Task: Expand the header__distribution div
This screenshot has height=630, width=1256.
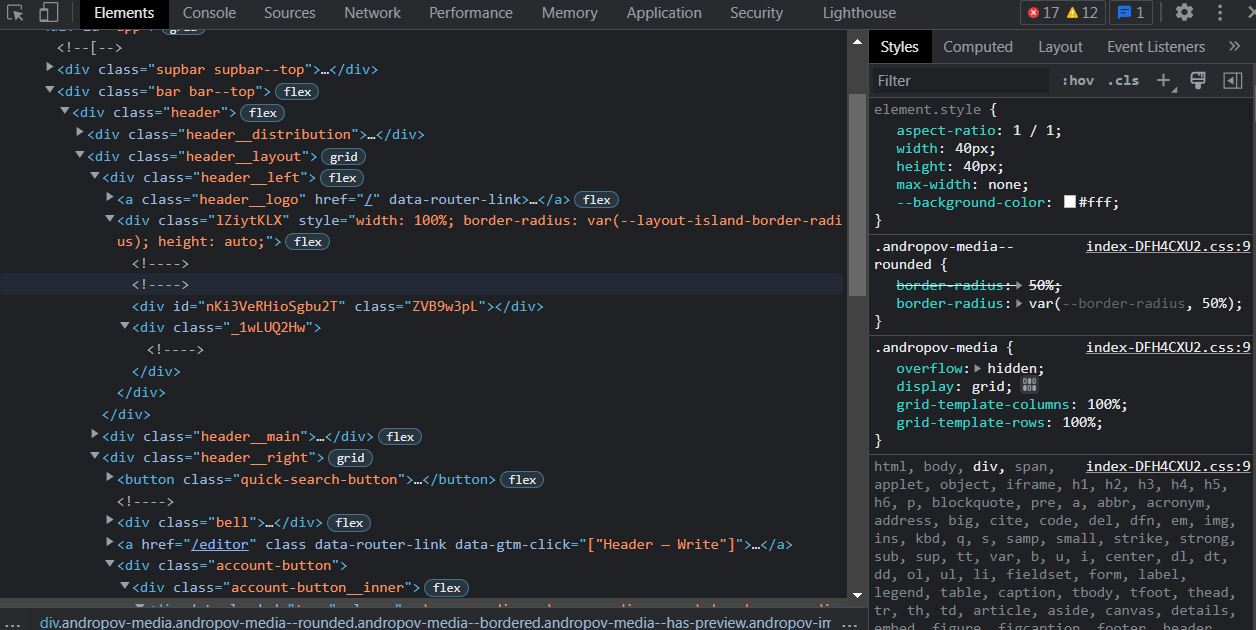Action: point(80,133)
